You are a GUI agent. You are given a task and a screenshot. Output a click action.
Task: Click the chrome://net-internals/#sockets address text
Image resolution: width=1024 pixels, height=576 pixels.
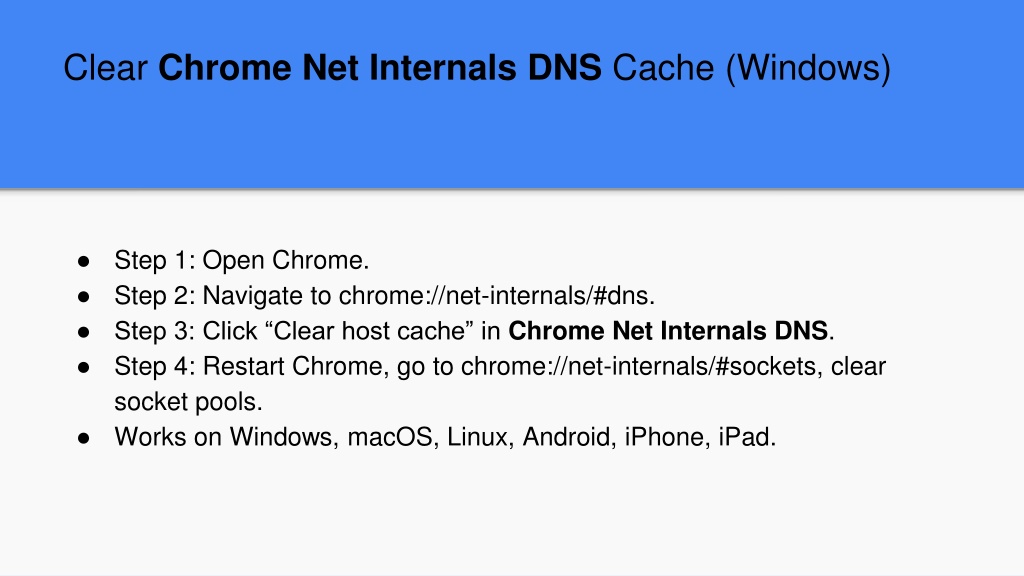point(638,366)
